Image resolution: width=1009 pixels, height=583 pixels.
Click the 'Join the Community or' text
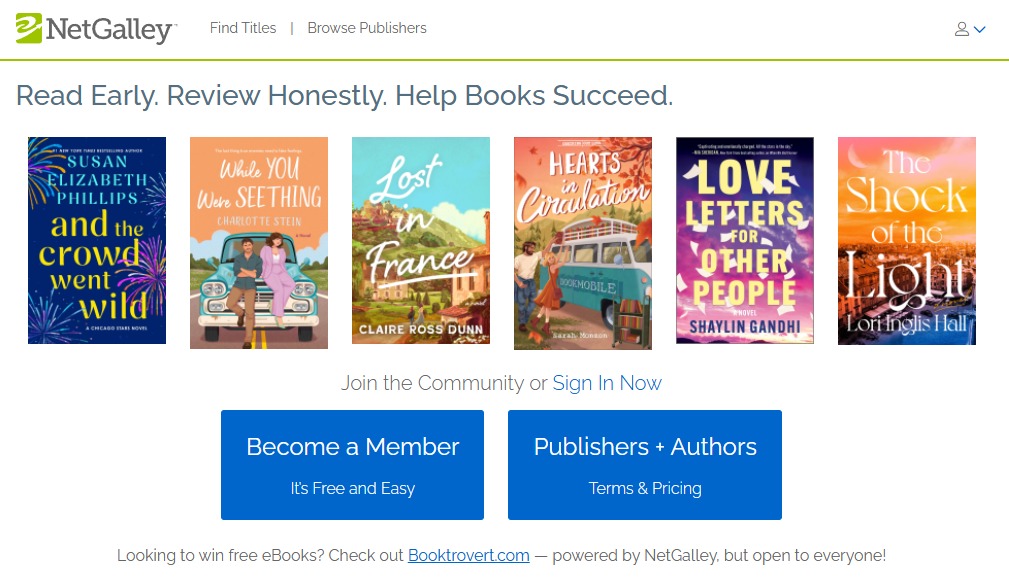click(444, 383)
